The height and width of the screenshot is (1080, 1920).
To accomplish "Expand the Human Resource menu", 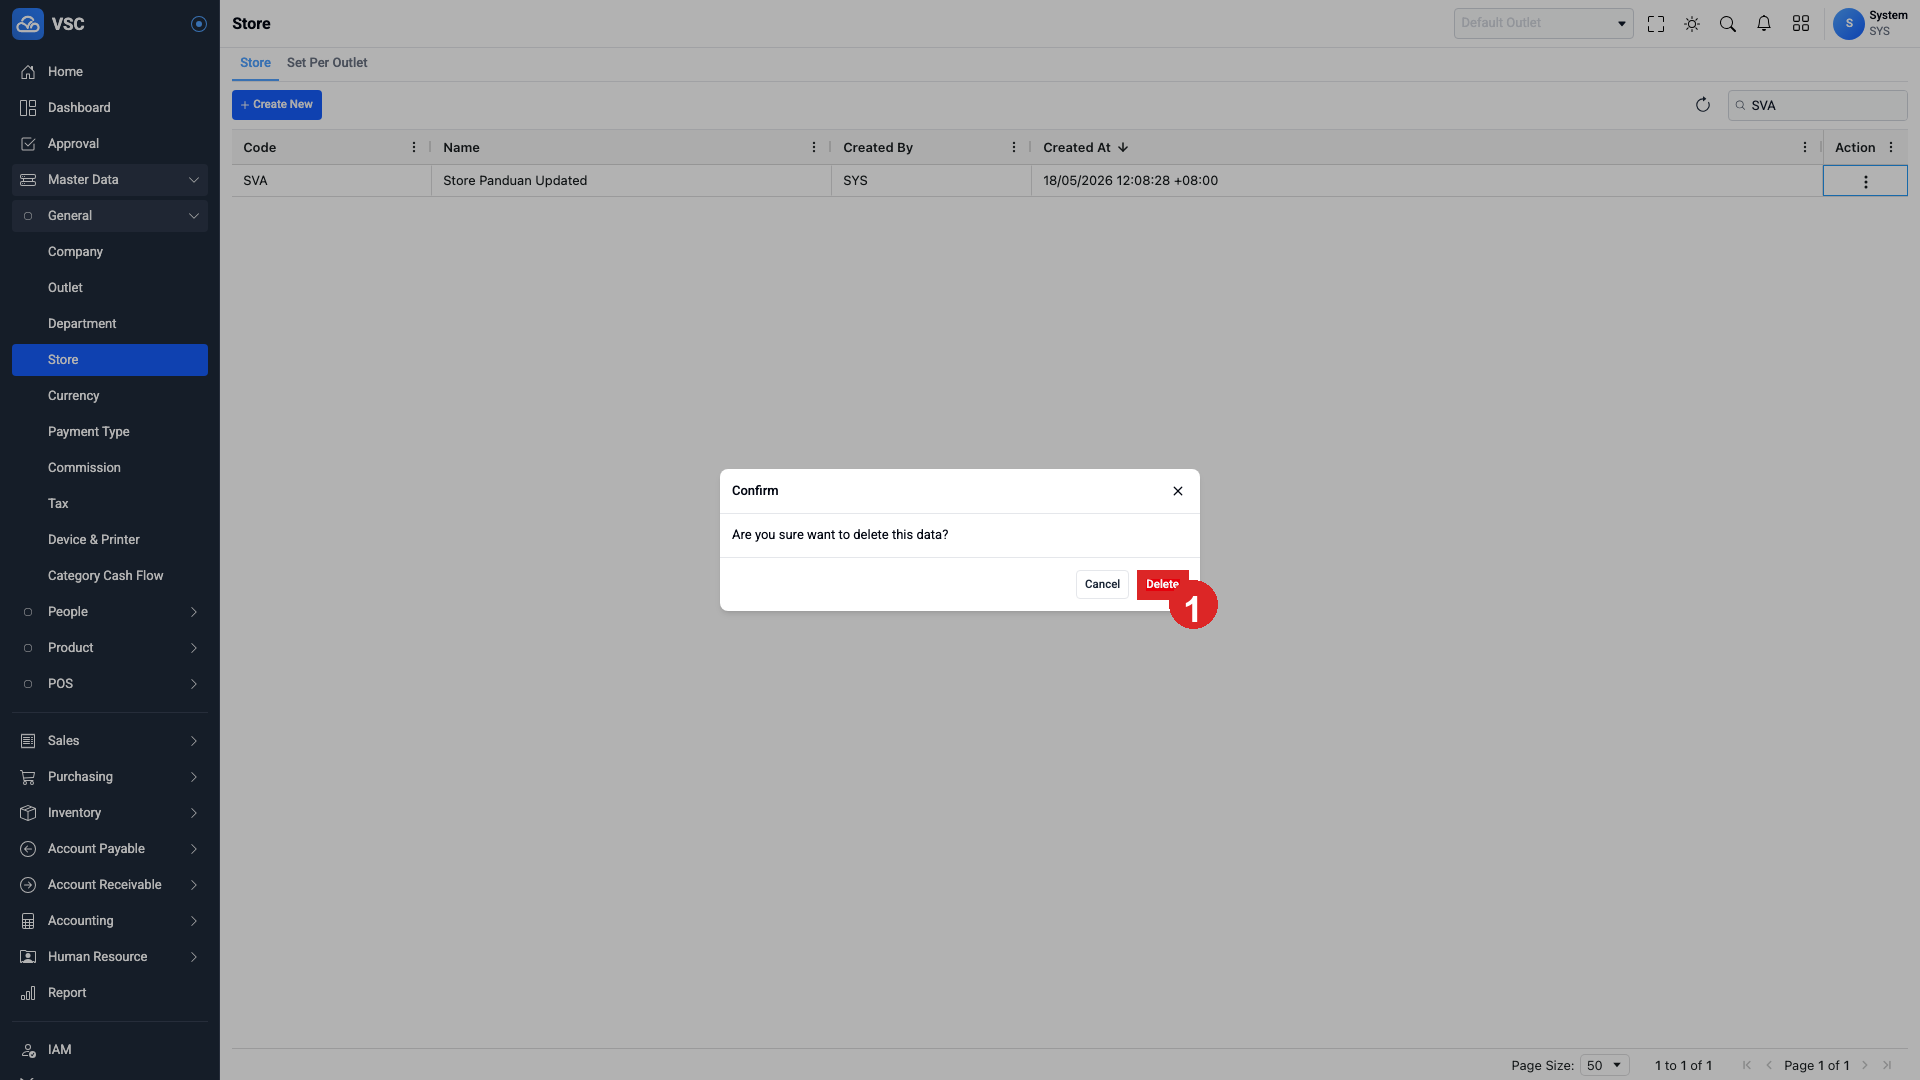I will (x=110, y=957).
